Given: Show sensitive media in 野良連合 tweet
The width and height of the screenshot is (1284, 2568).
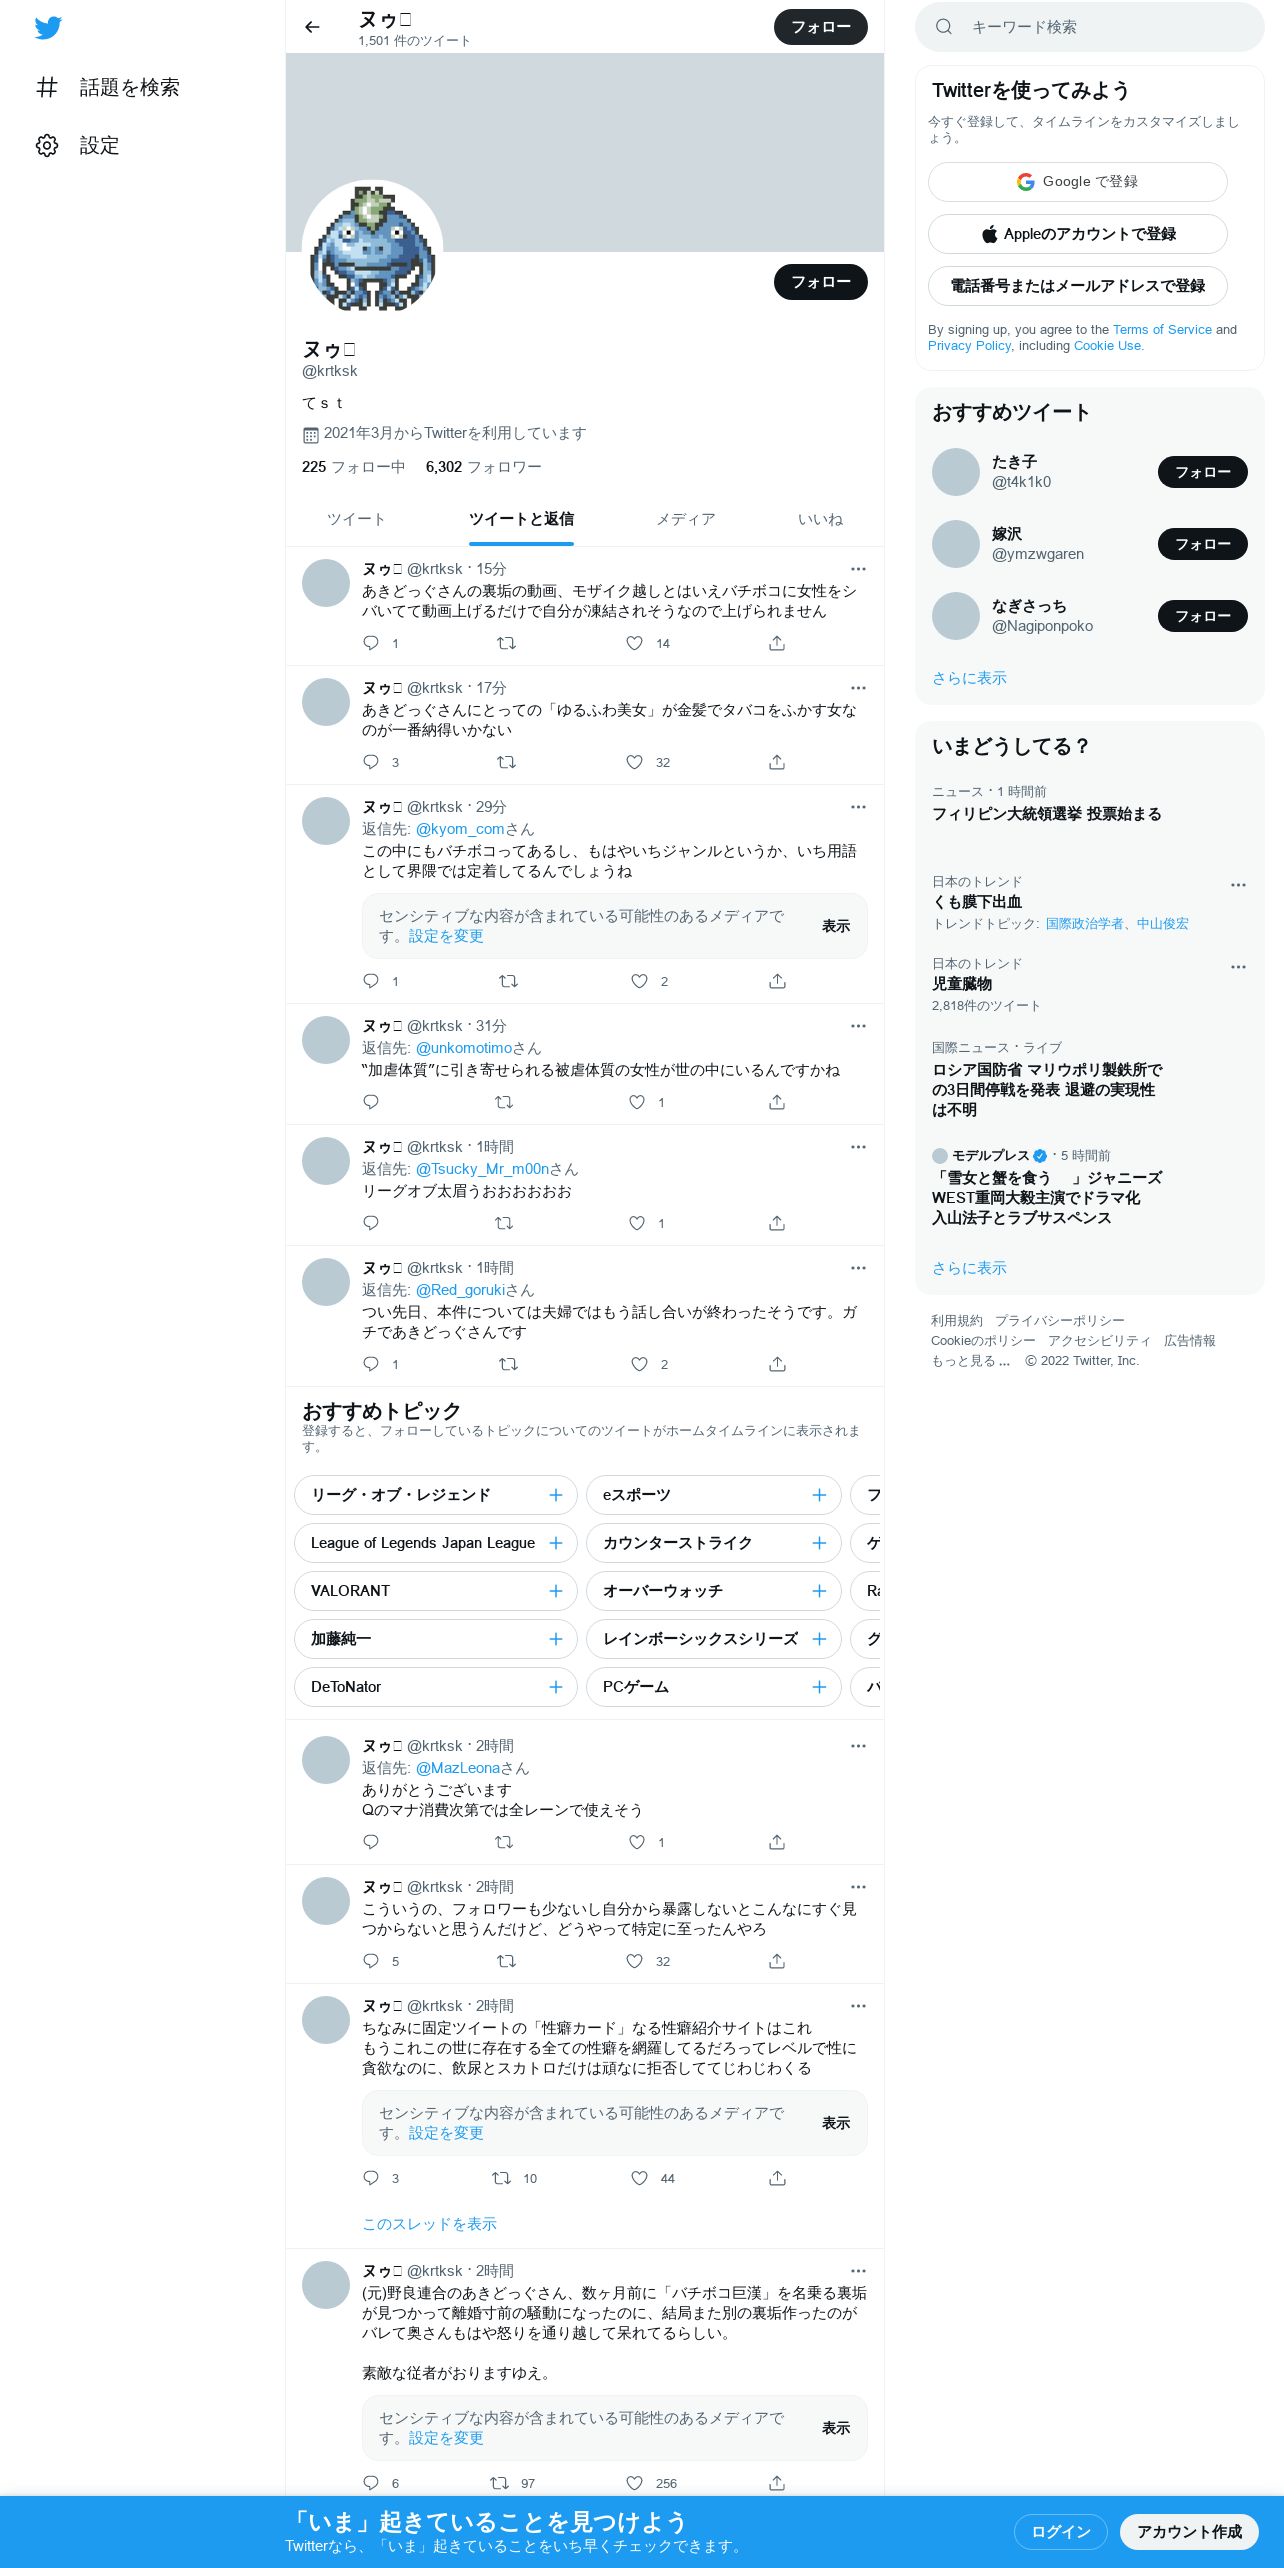Looking at the screenshot, I should [x=836, y=2428].
